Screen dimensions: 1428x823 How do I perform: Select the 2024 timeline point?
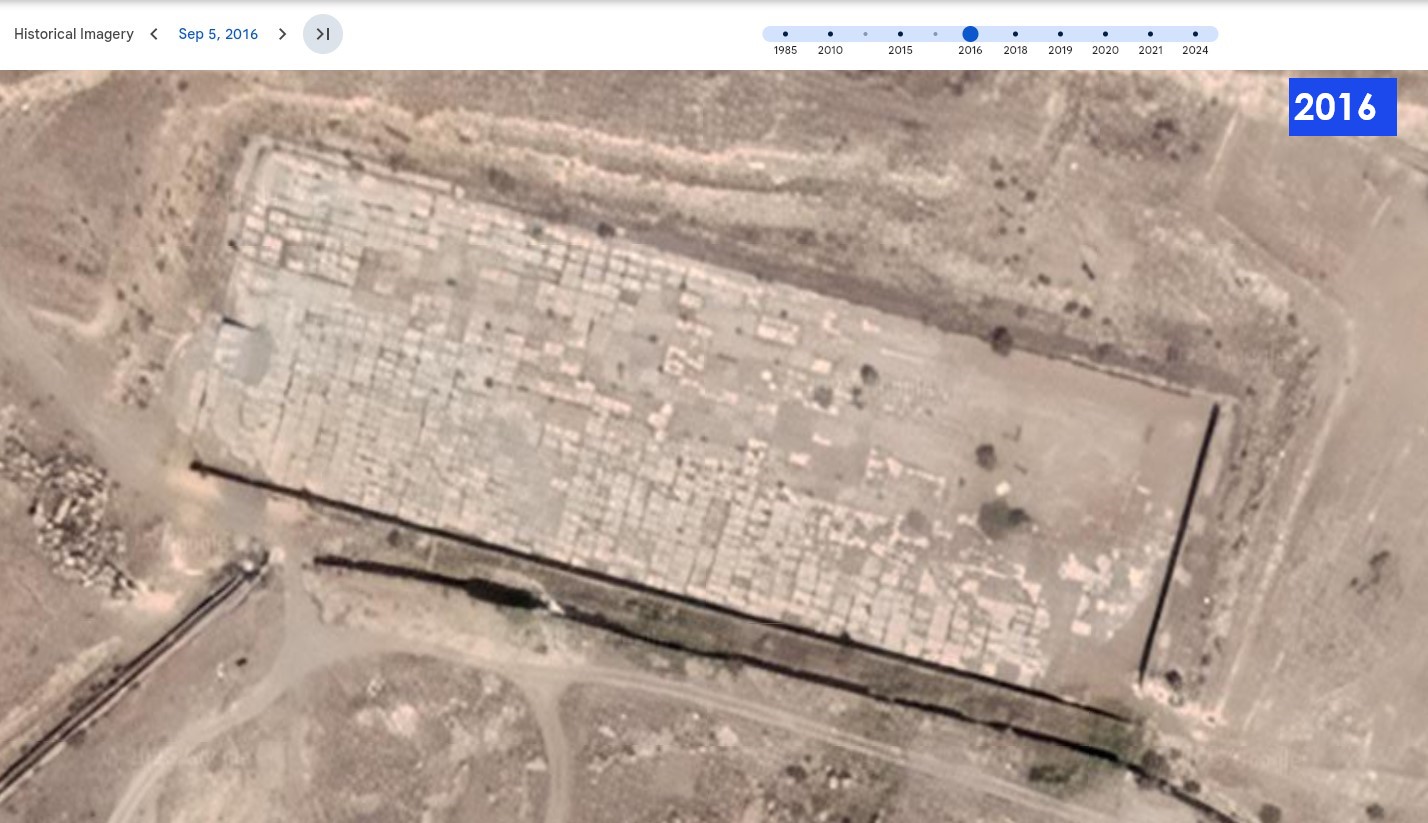1195,34
